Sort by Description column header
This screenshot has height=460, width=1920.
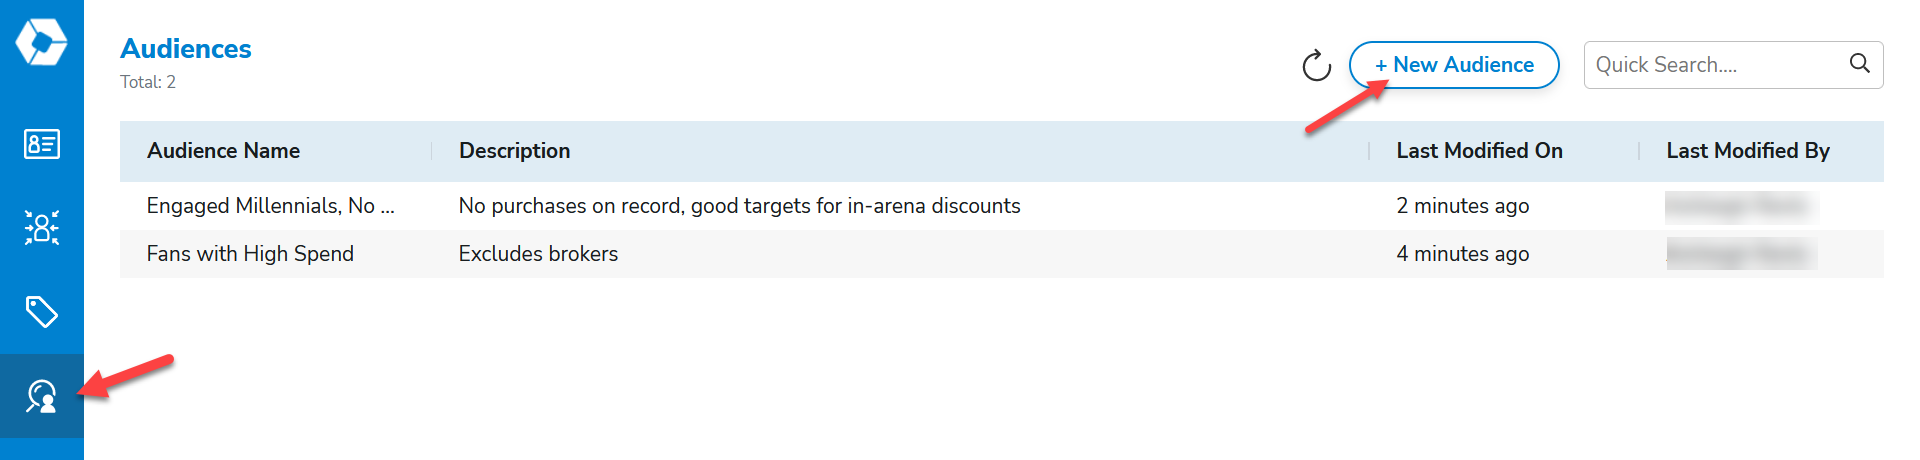(514, 151)
